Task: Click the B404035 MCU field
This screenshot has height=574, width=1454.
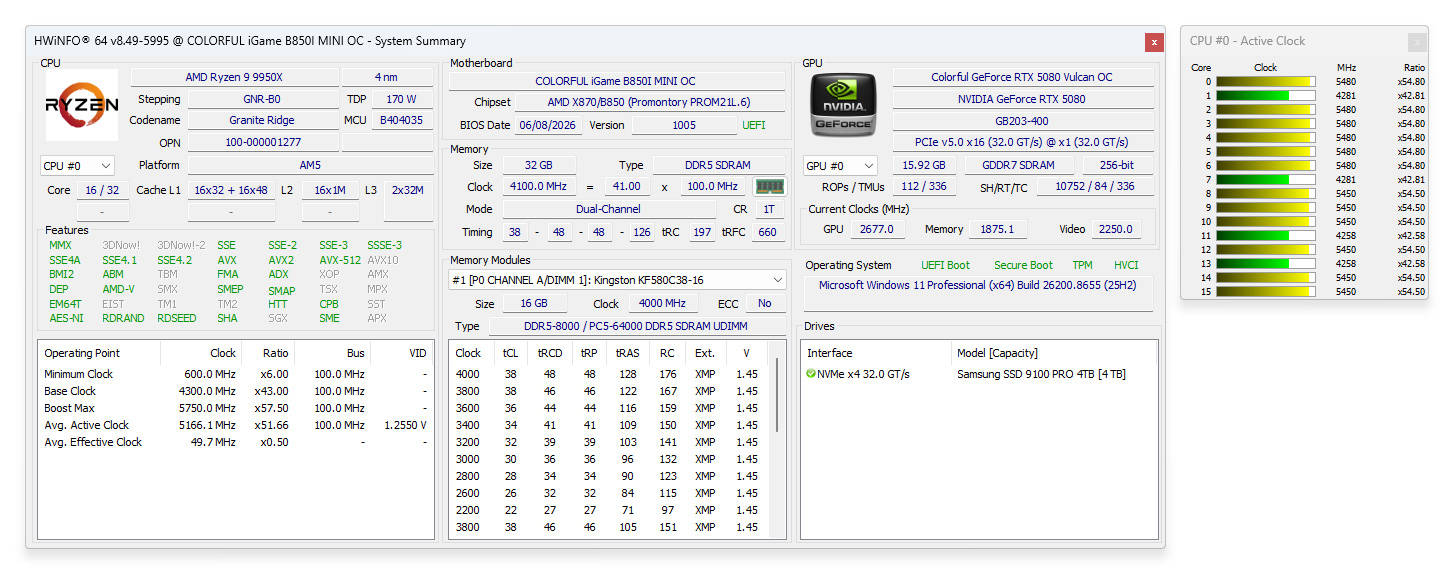Action: [x=402, y=120]
